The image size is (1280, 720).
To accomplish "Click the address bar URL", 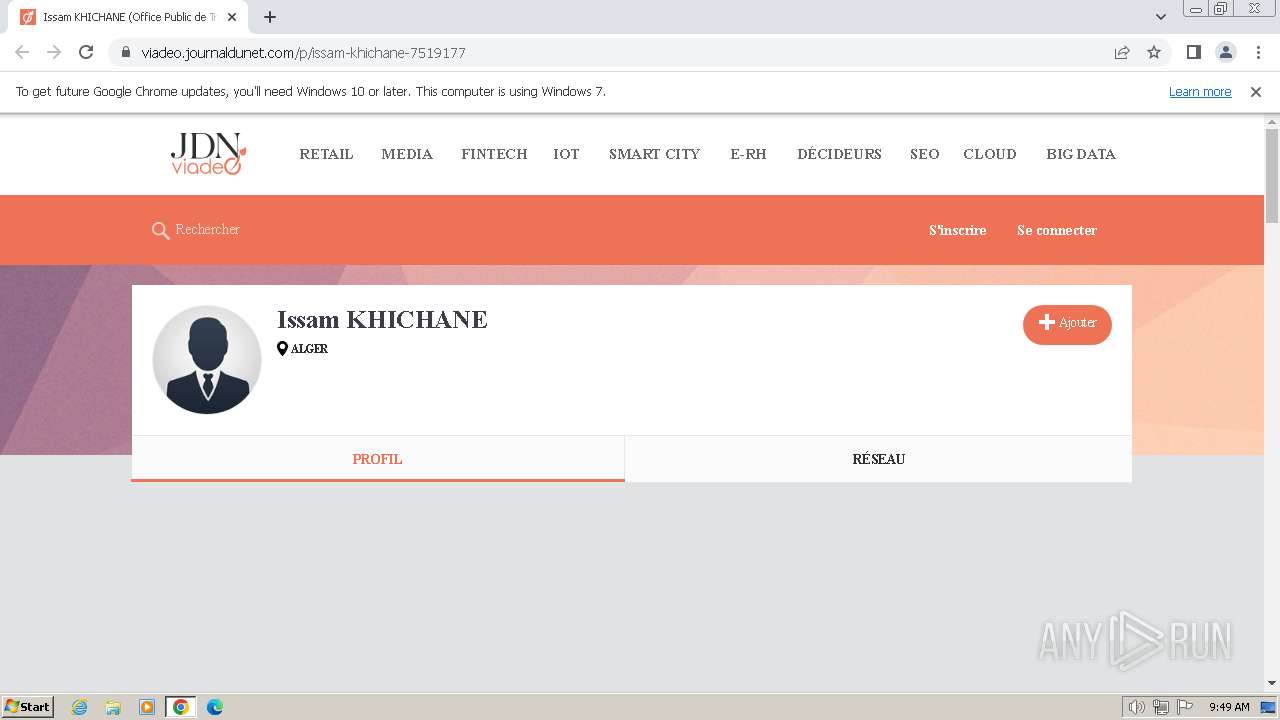I will pyautogui.click(x=303, y=52).
